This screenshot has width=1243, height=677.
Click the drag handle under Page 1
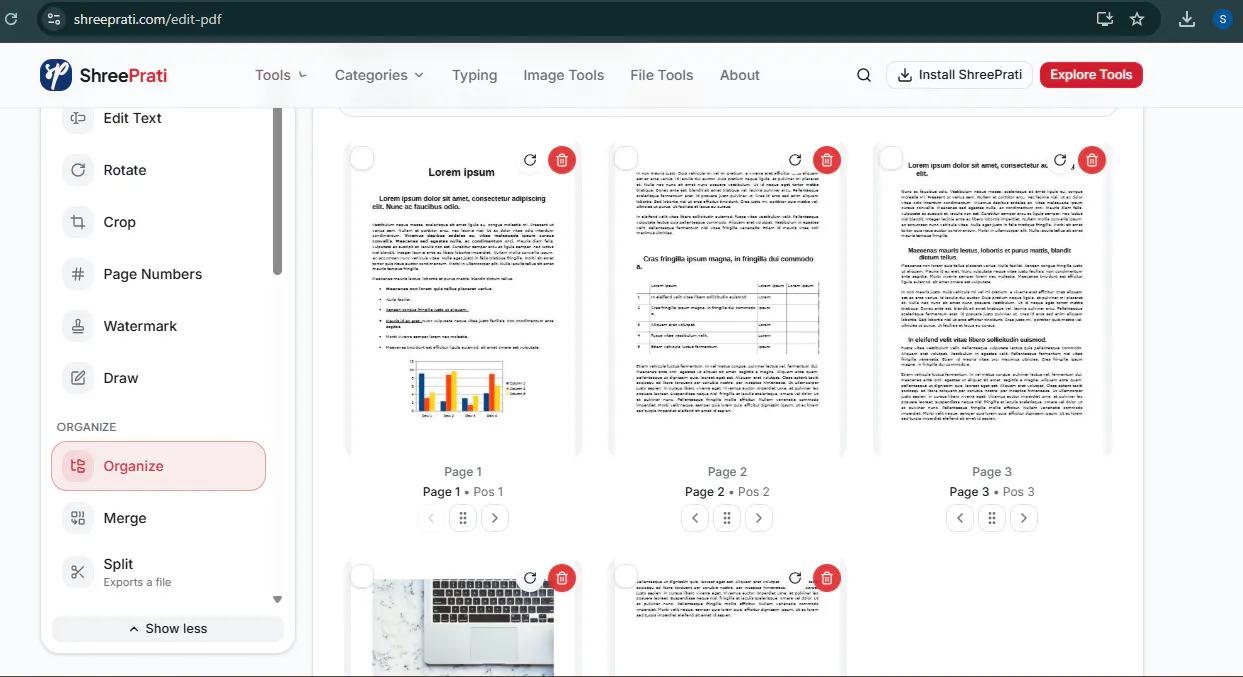(x=463, y=518)
